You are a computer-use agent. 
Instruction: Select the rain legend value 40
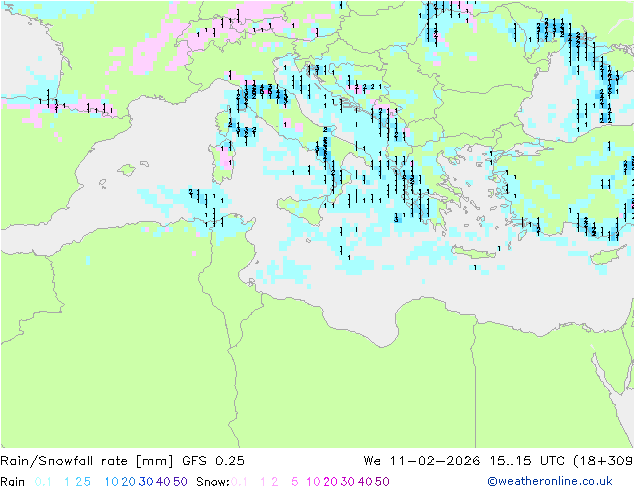click(163, 482)
